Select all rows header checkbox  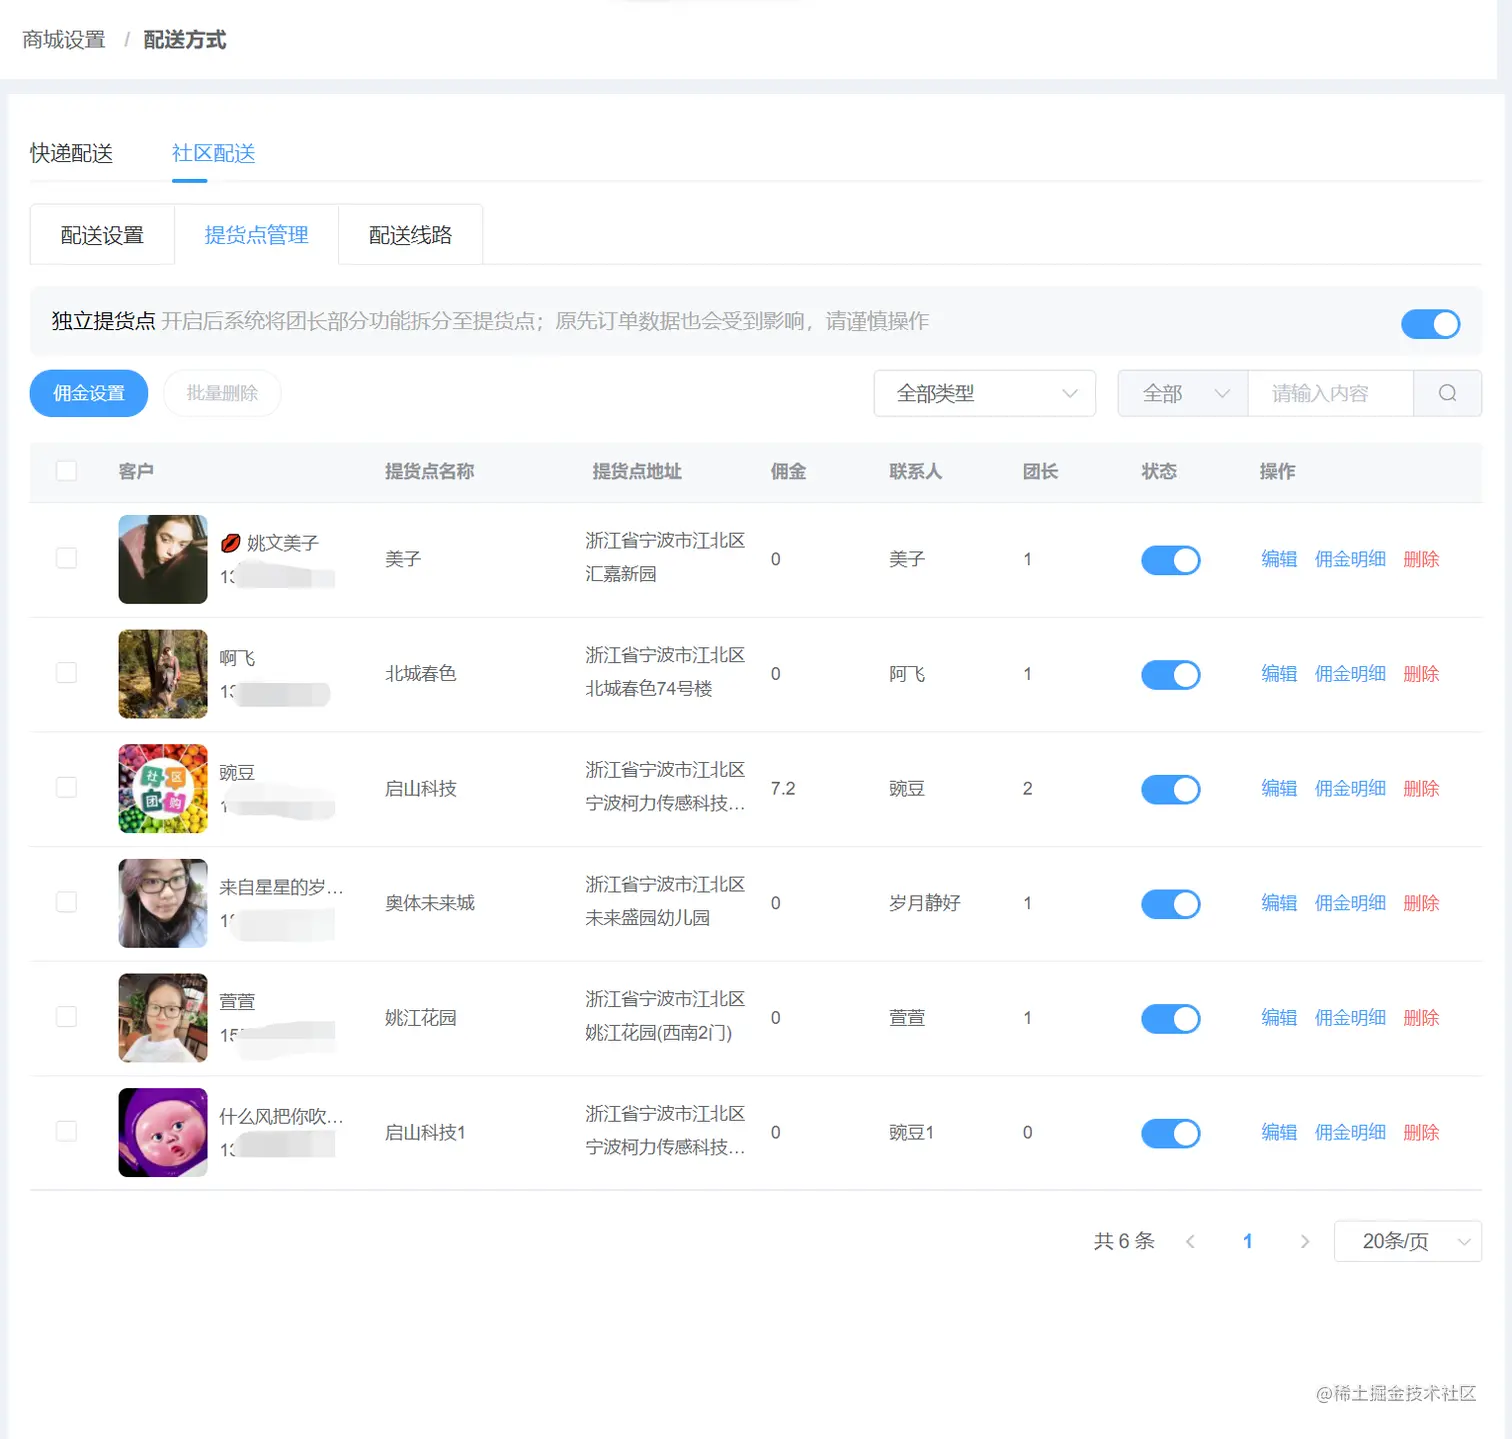(66, 470)
